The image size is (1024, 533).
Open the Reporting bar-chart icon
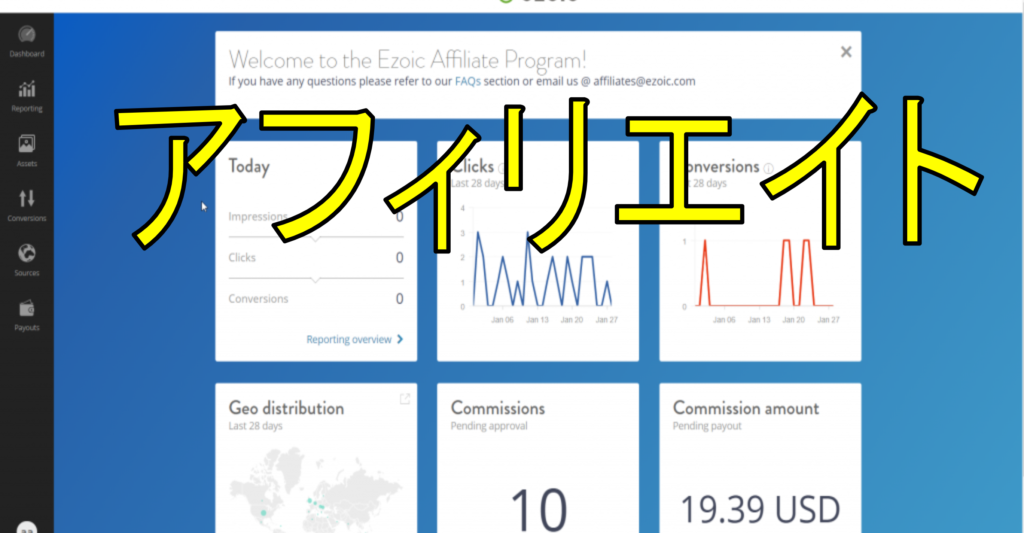pos(27,88)
